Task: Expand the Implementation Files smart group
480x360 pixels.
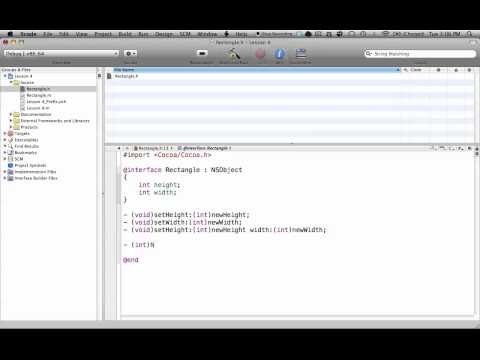Action: 5,172
